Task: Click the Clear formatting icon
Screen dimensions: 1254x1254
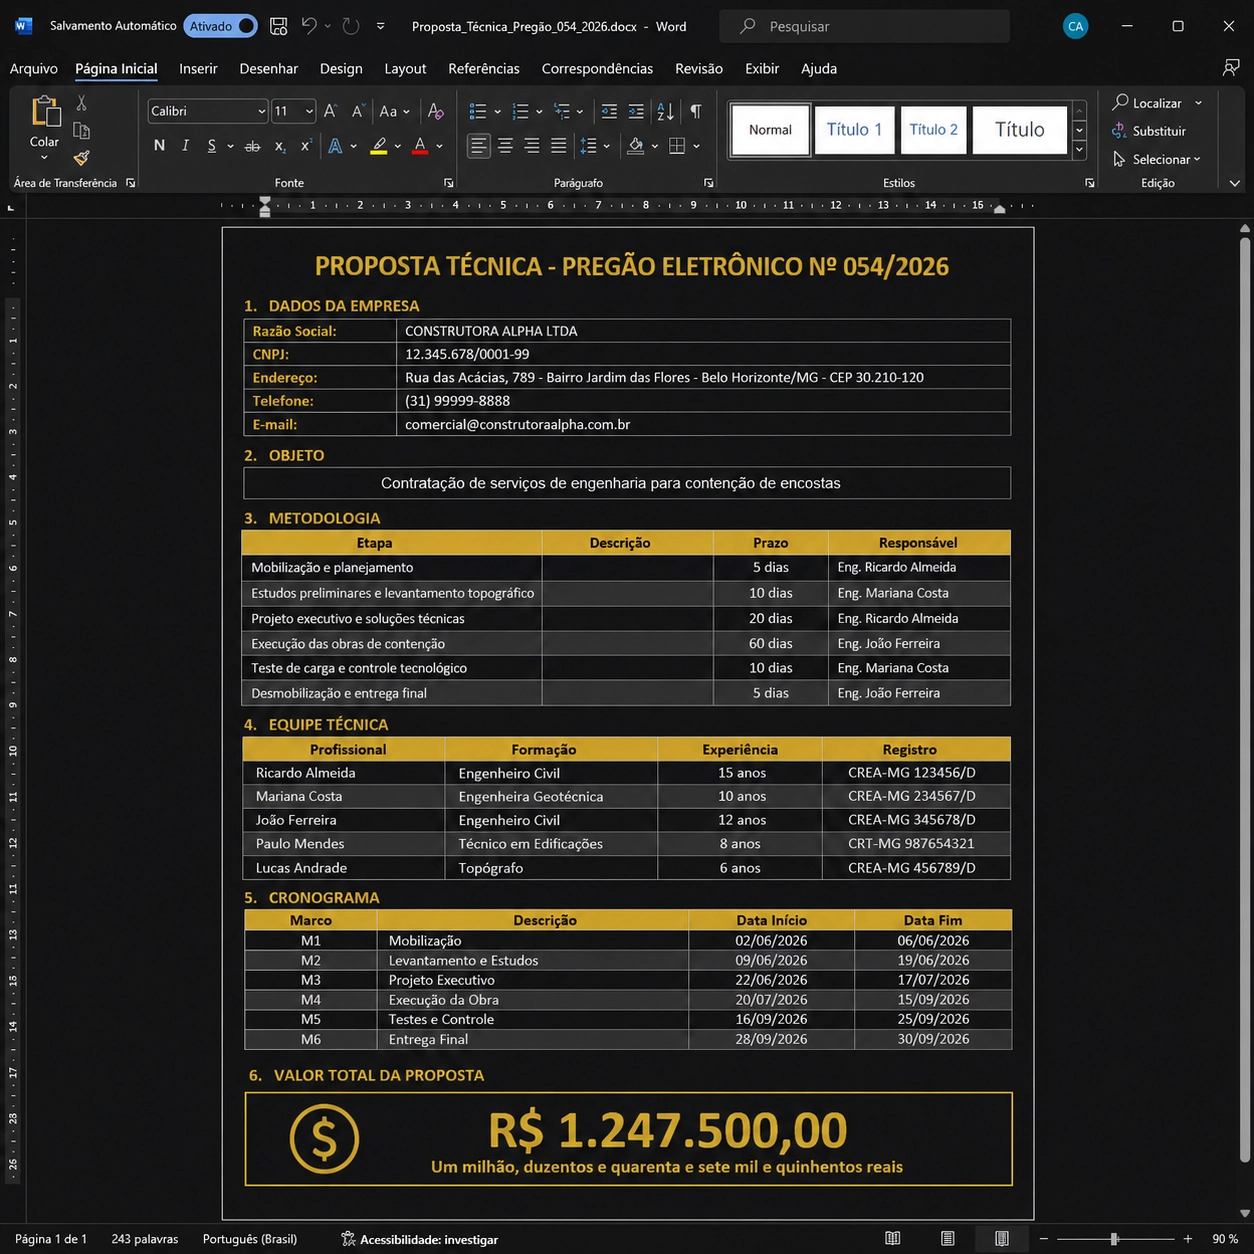Action: click(x=435, y=111)
